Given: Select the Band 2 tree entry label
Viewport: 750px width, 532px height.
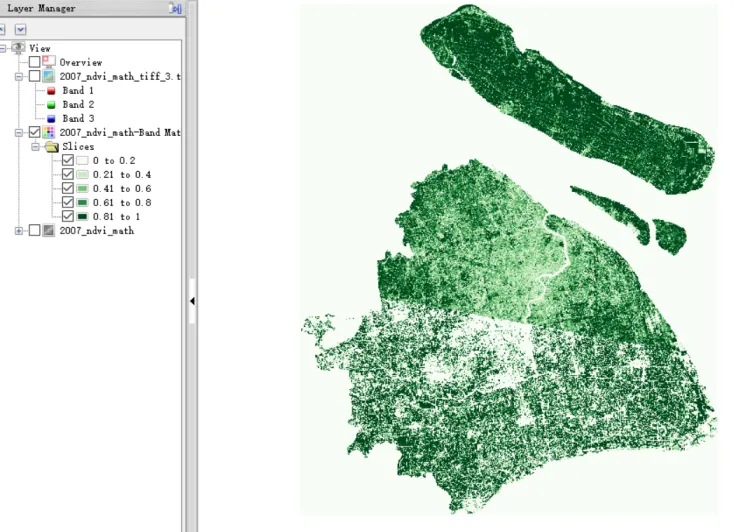Looking at the screenshot, I should coord(78,104).
